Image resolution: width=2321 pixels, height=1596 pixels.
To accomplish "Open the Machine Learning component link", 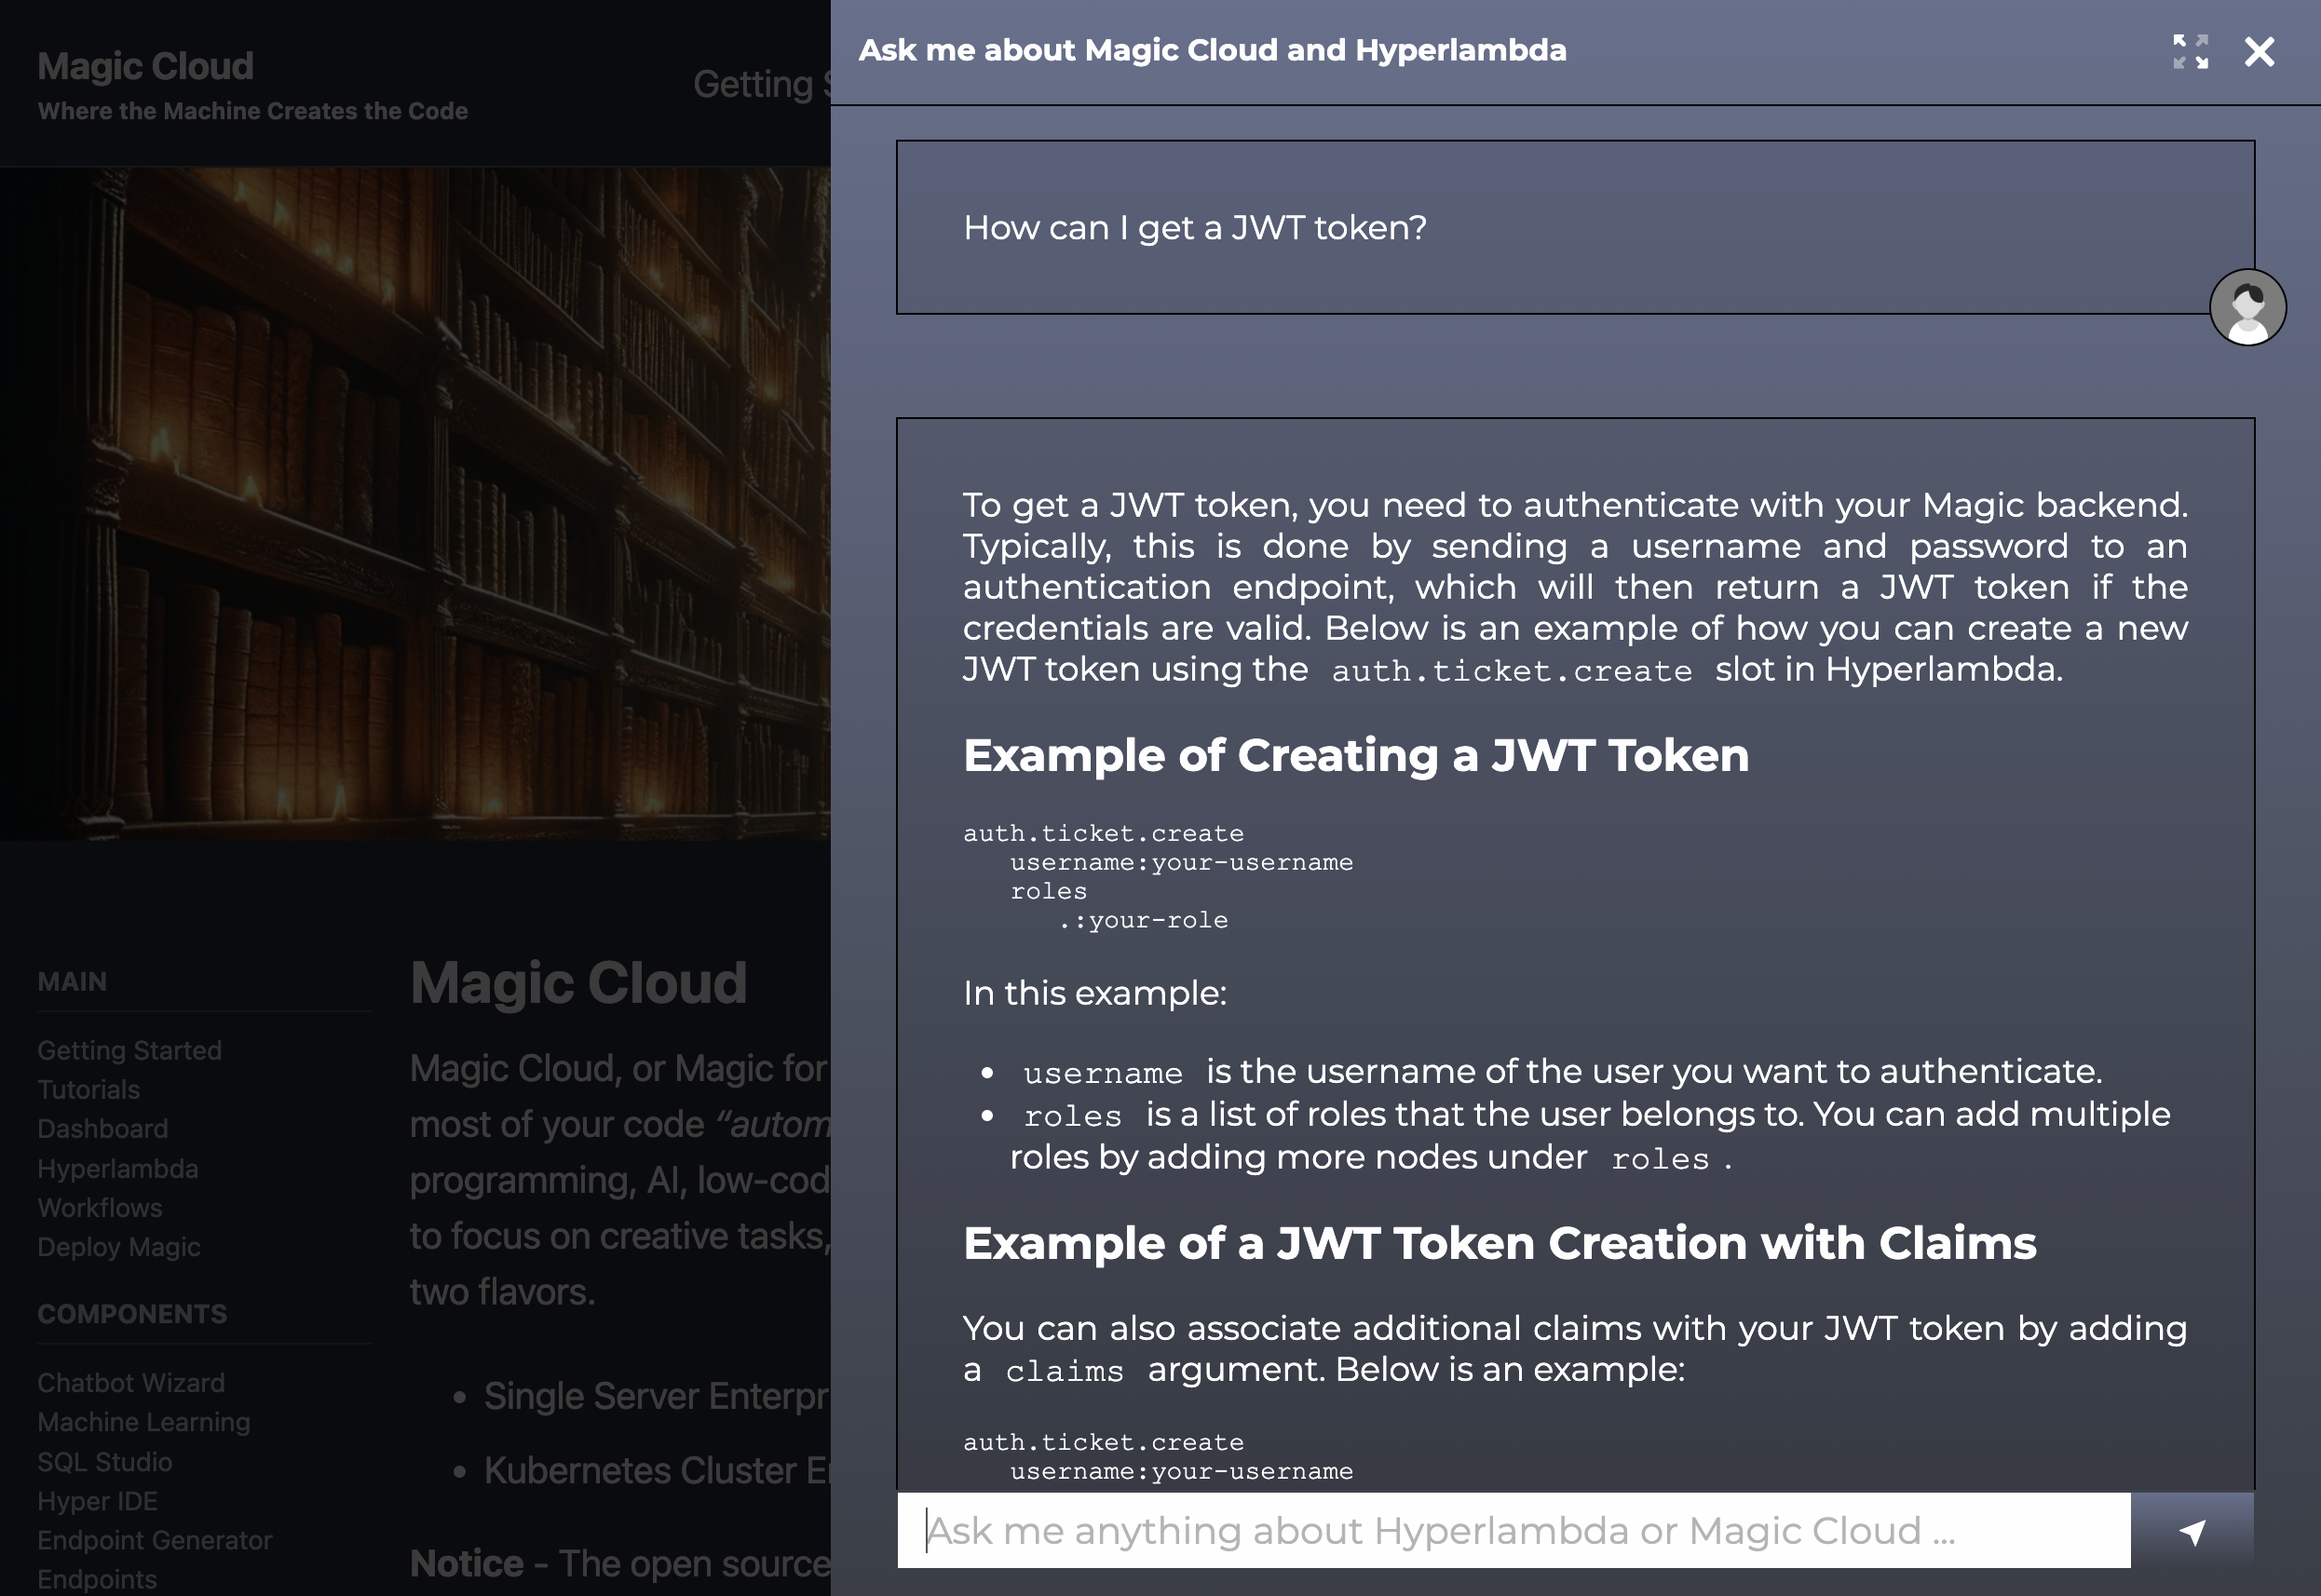I will 143,1422.
